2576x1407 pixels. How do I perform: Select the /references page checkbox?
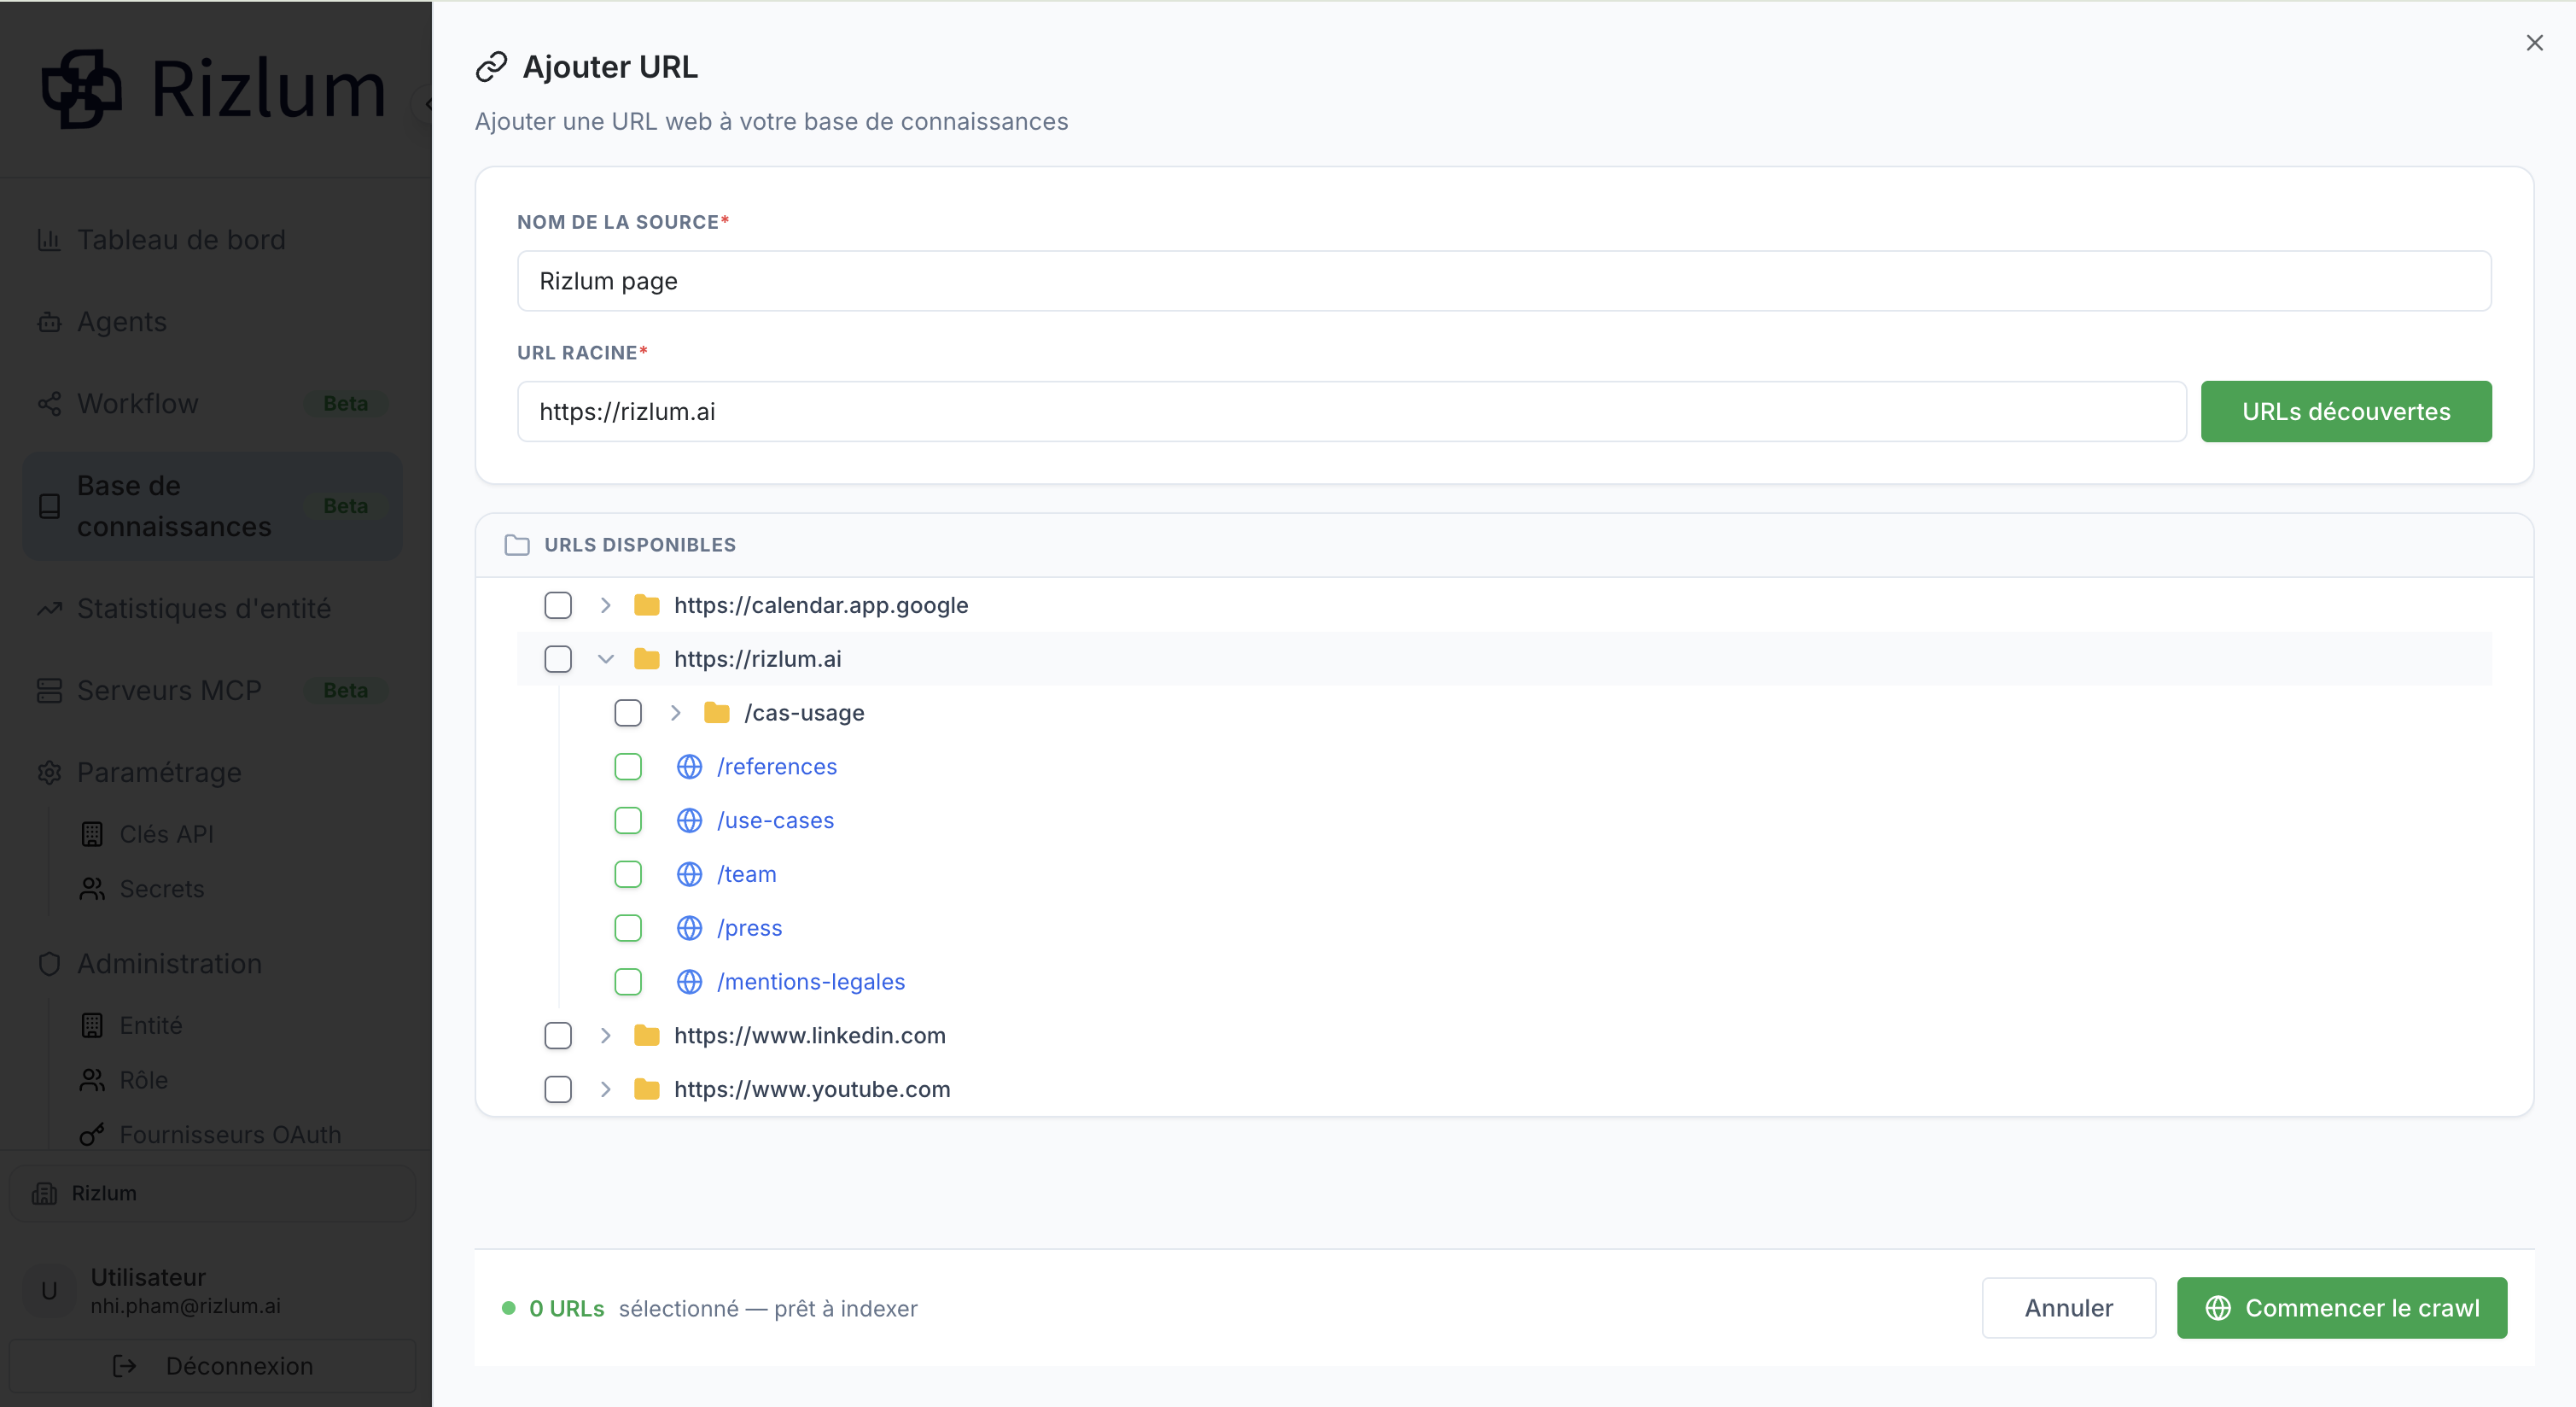click(628, 767)
